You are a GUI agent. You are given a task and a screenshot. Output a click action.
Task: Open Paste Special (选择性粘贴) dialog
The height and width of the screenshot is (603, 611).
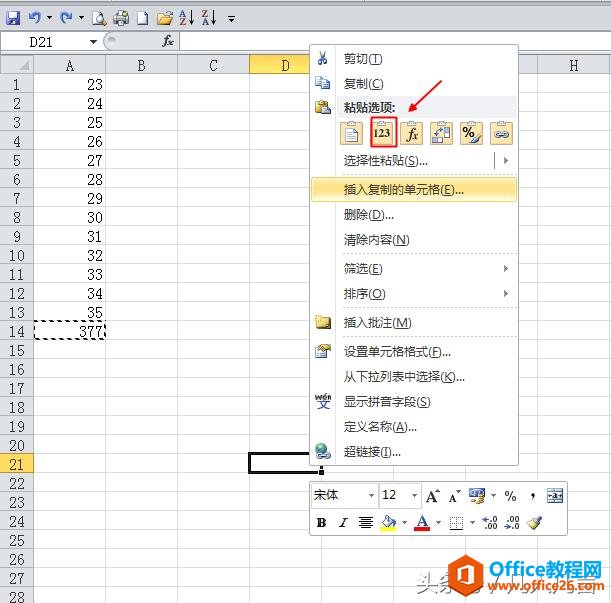(402, 161)
